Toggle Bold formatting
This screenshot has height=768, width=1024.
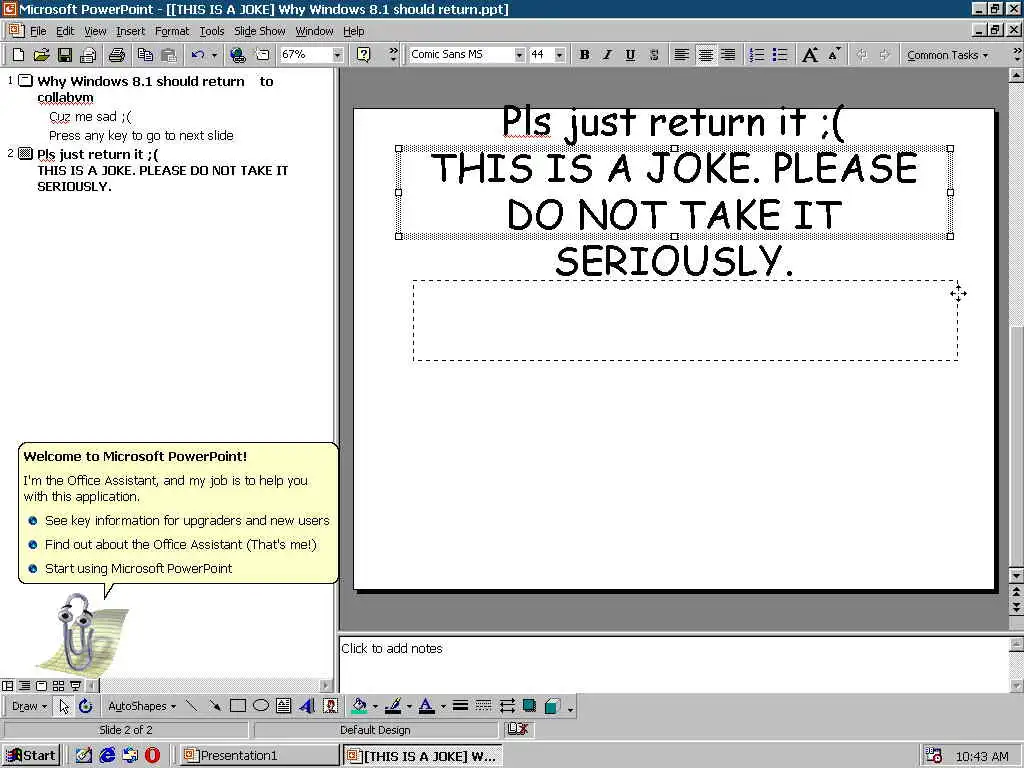584,55
